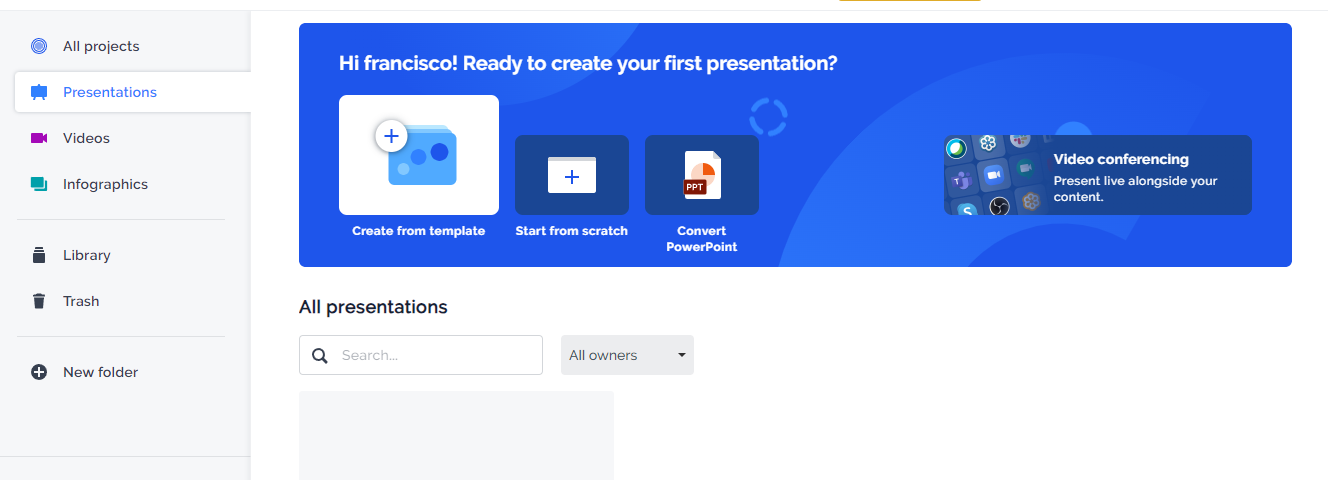Click Start from scratch label
Viewport: 1328px width, 480px height.
pyautogui.click(x=572, y=231)
